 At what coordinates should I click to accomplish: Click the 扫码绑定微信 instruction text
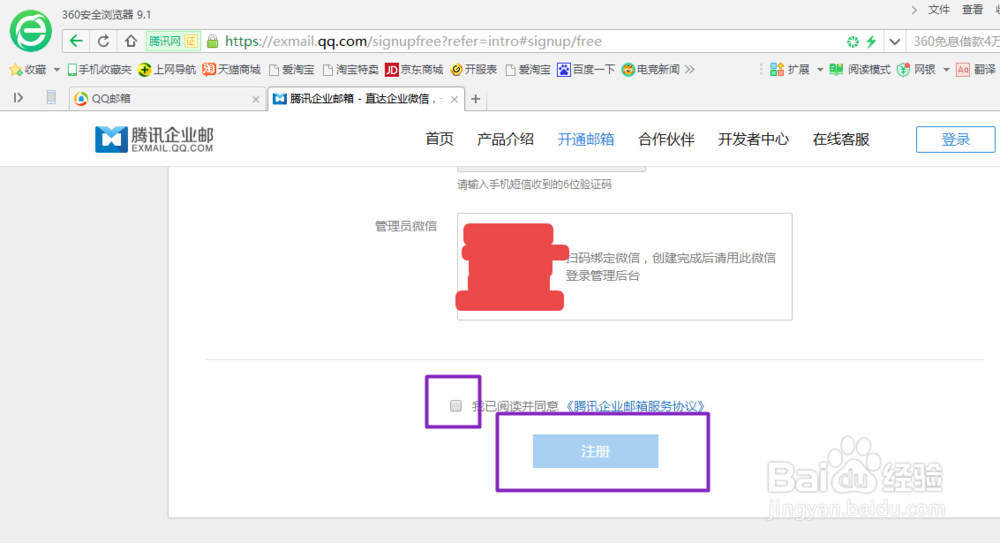pos(670,267)
